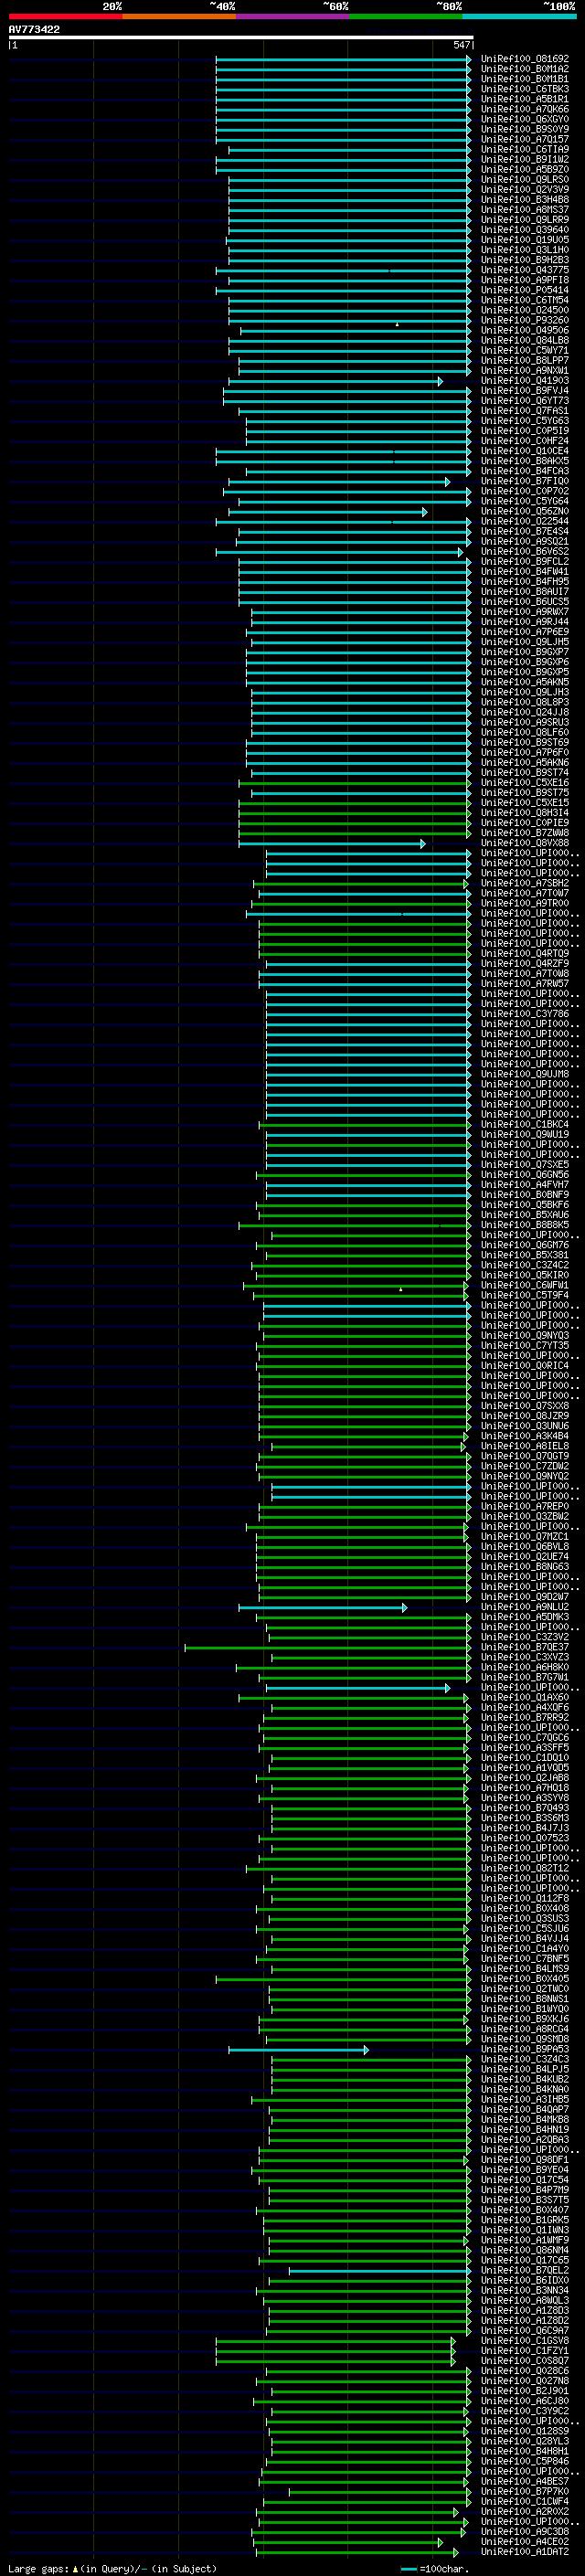Viewport: 585px width, 2576px height.
Task: Select hit label UniRef100_B8NG63
Action: tap(525, 1567)
